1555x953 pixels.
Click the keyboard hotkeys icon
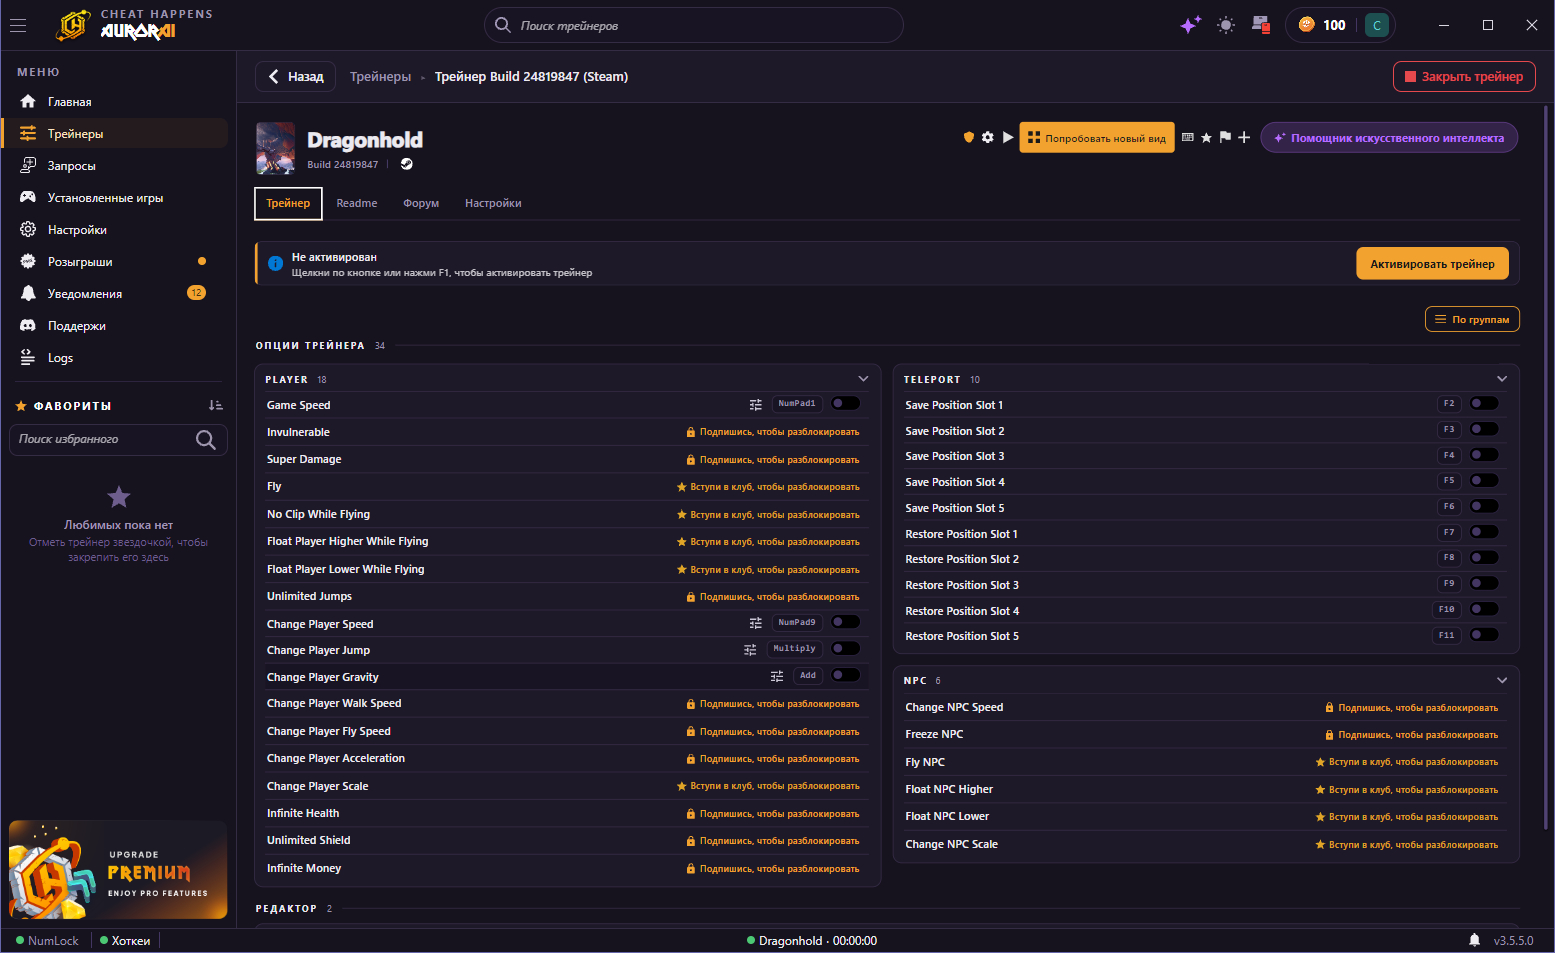1188,137
